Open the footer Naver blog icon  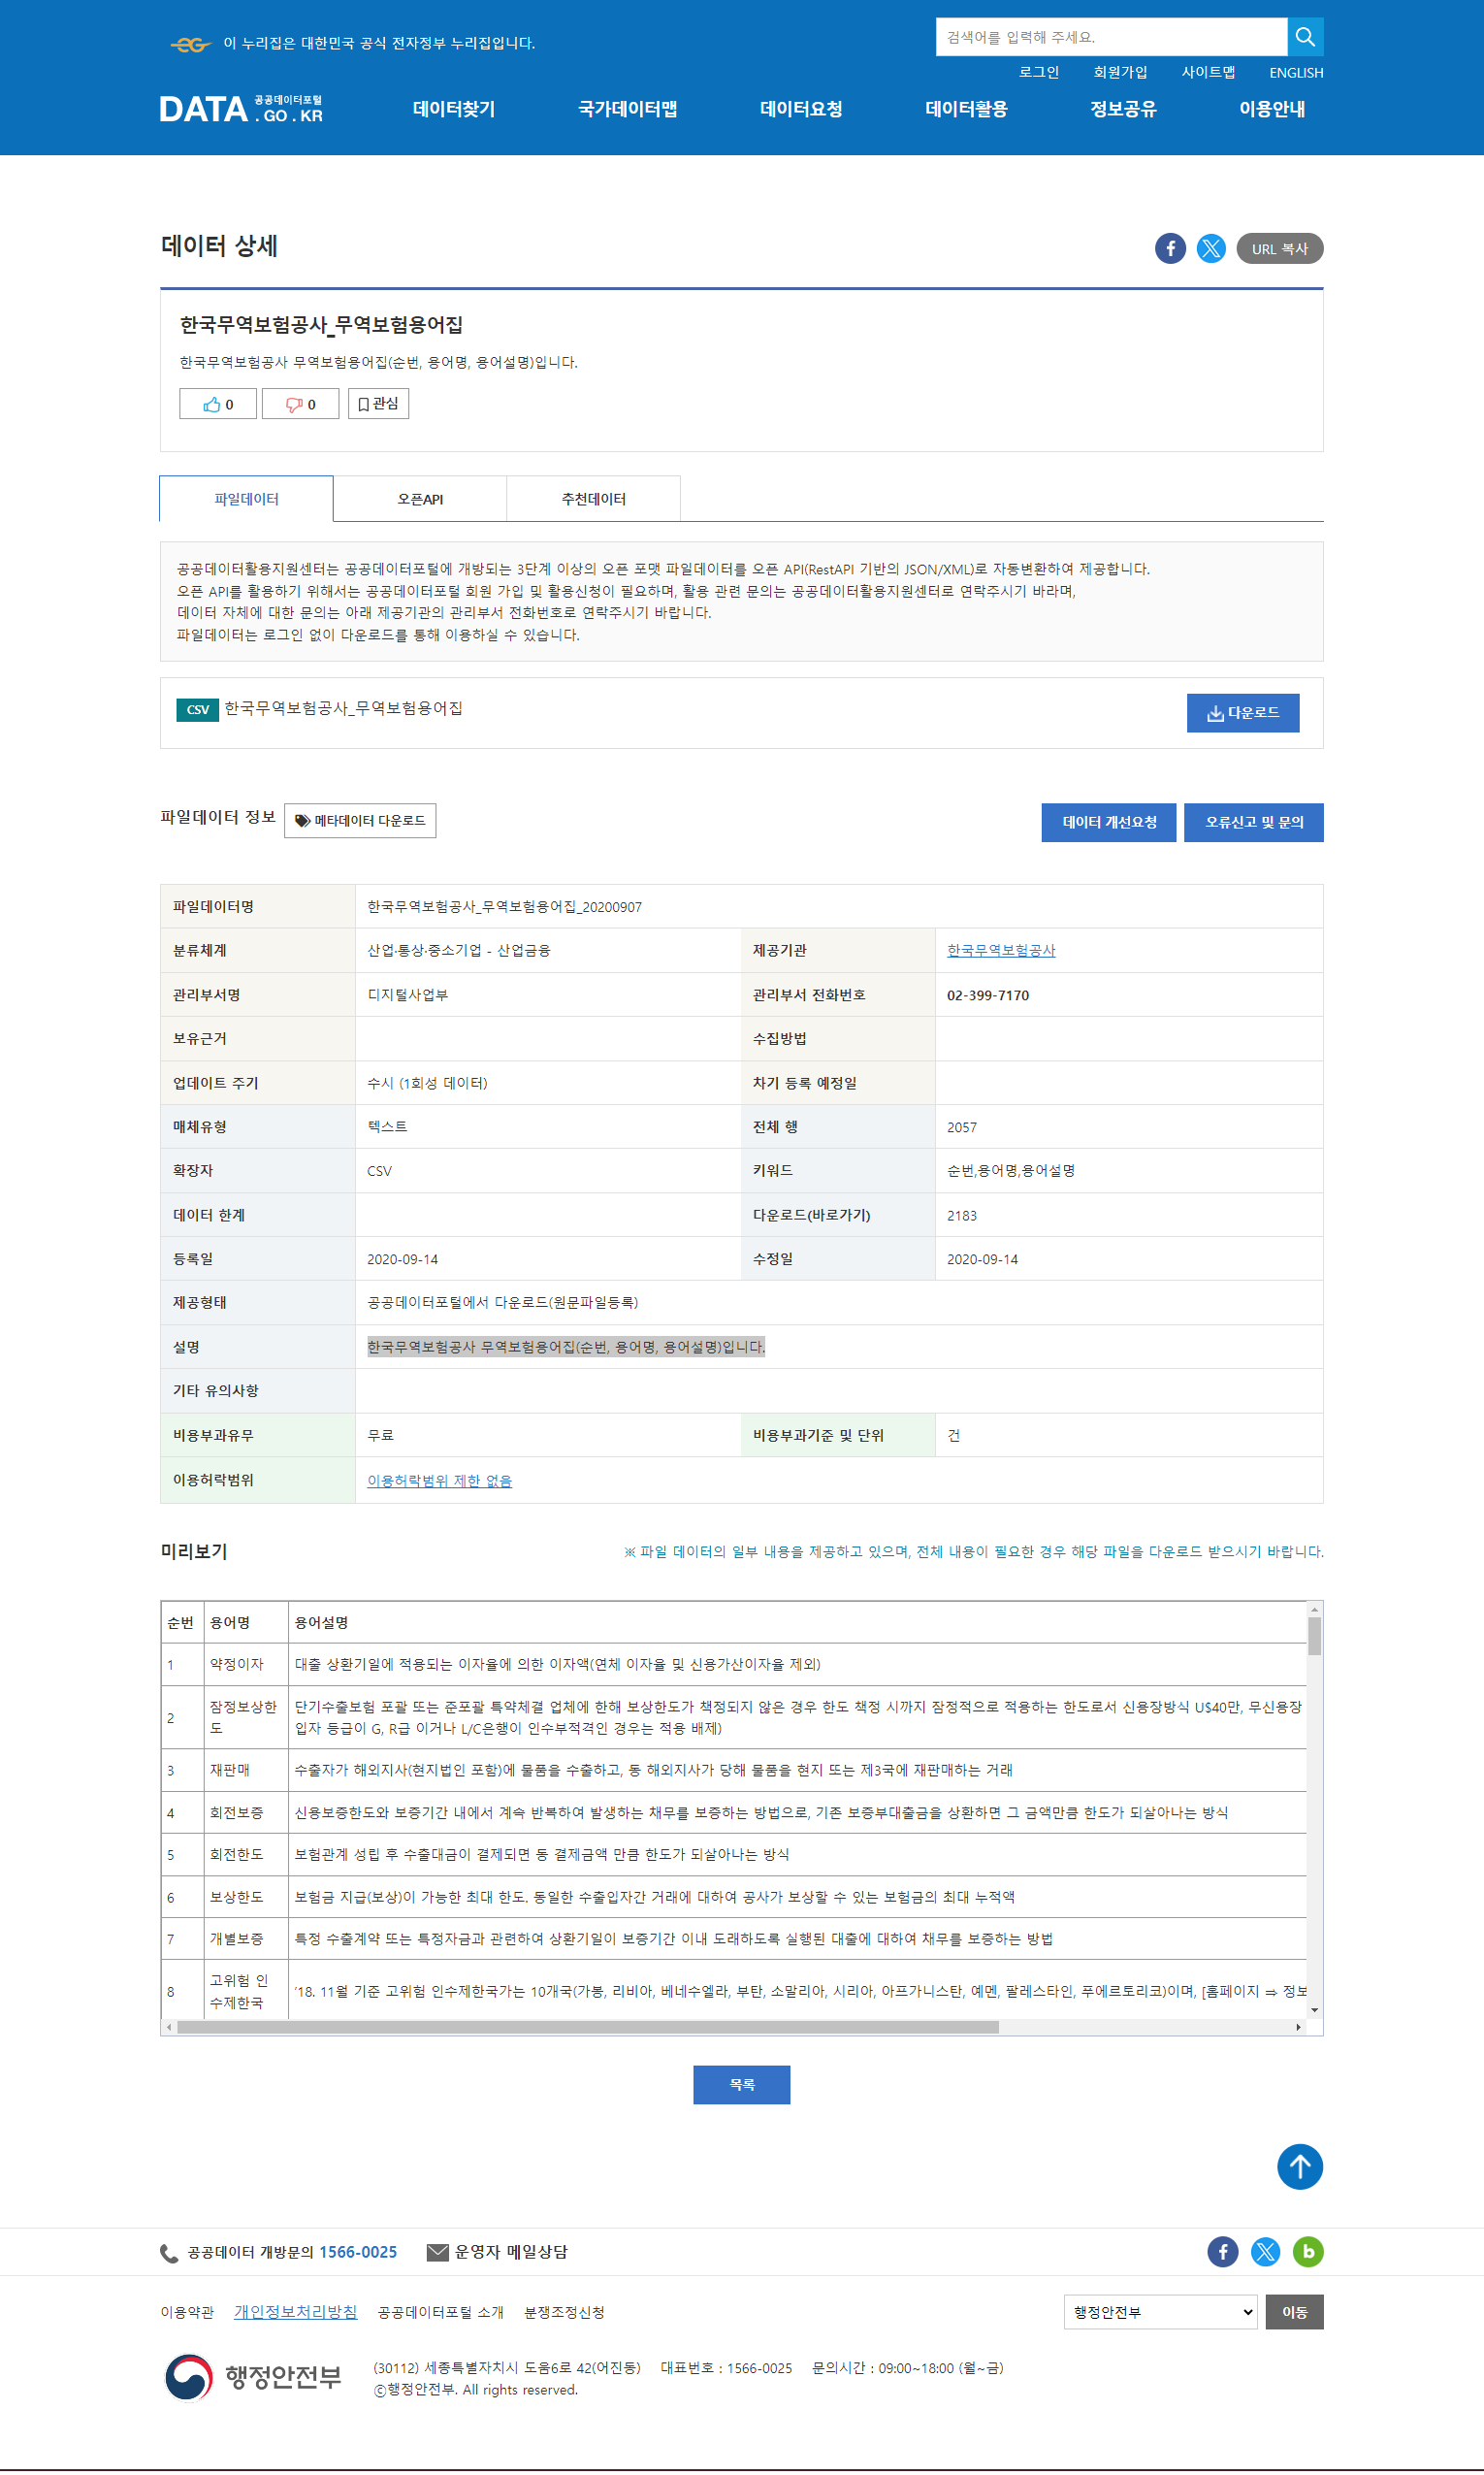(x=1307, y=2251)
